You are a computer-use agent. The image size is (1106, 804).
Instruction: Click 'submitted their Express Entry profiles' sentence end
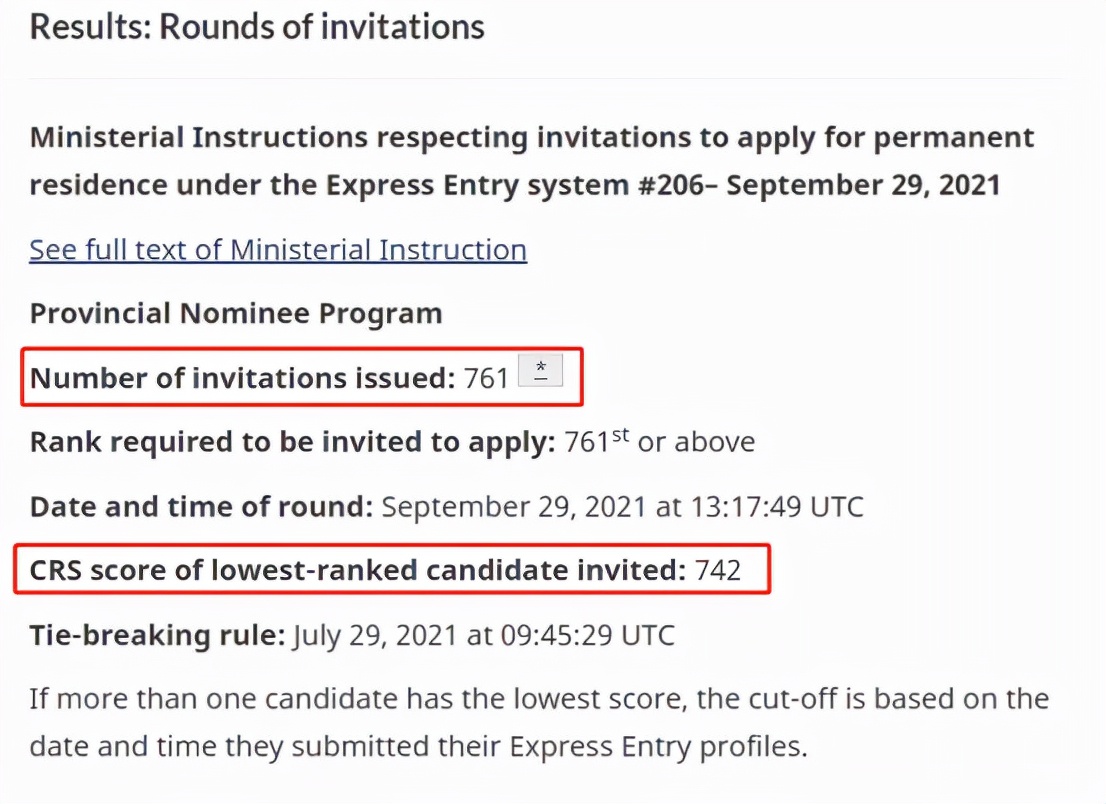pyautogui.click(x=620, y=747)
